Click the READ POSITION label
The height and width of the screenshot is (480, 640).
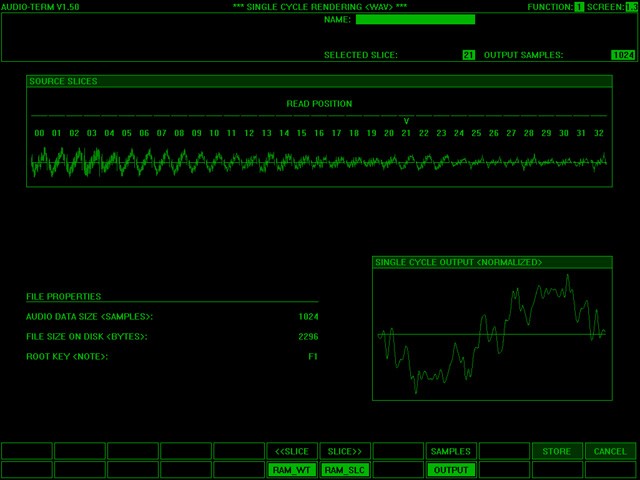[319, 104]
